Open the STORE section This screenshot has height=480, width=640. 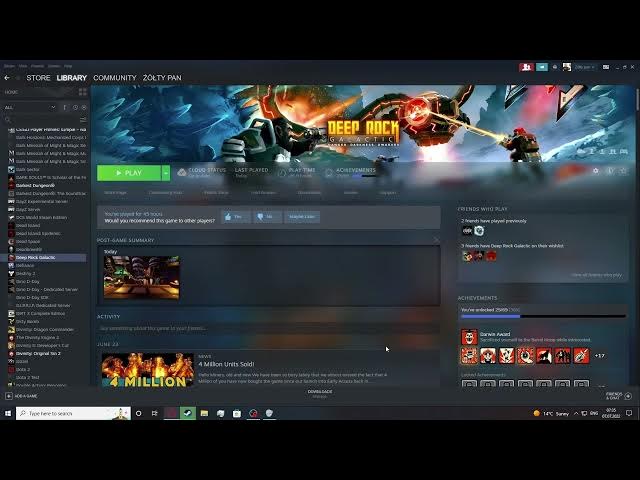click(x=38, y=78)
